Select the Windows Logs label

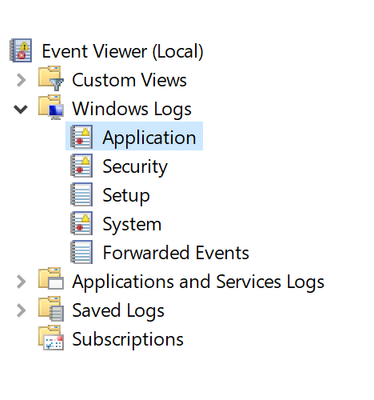click(132, 109)
